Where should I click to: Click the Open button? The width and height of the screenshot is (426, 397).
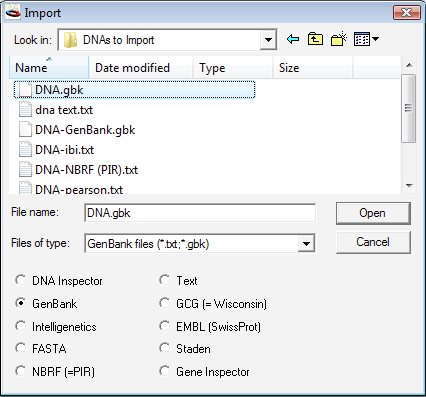pyautogui.click(x=373, y=213)
